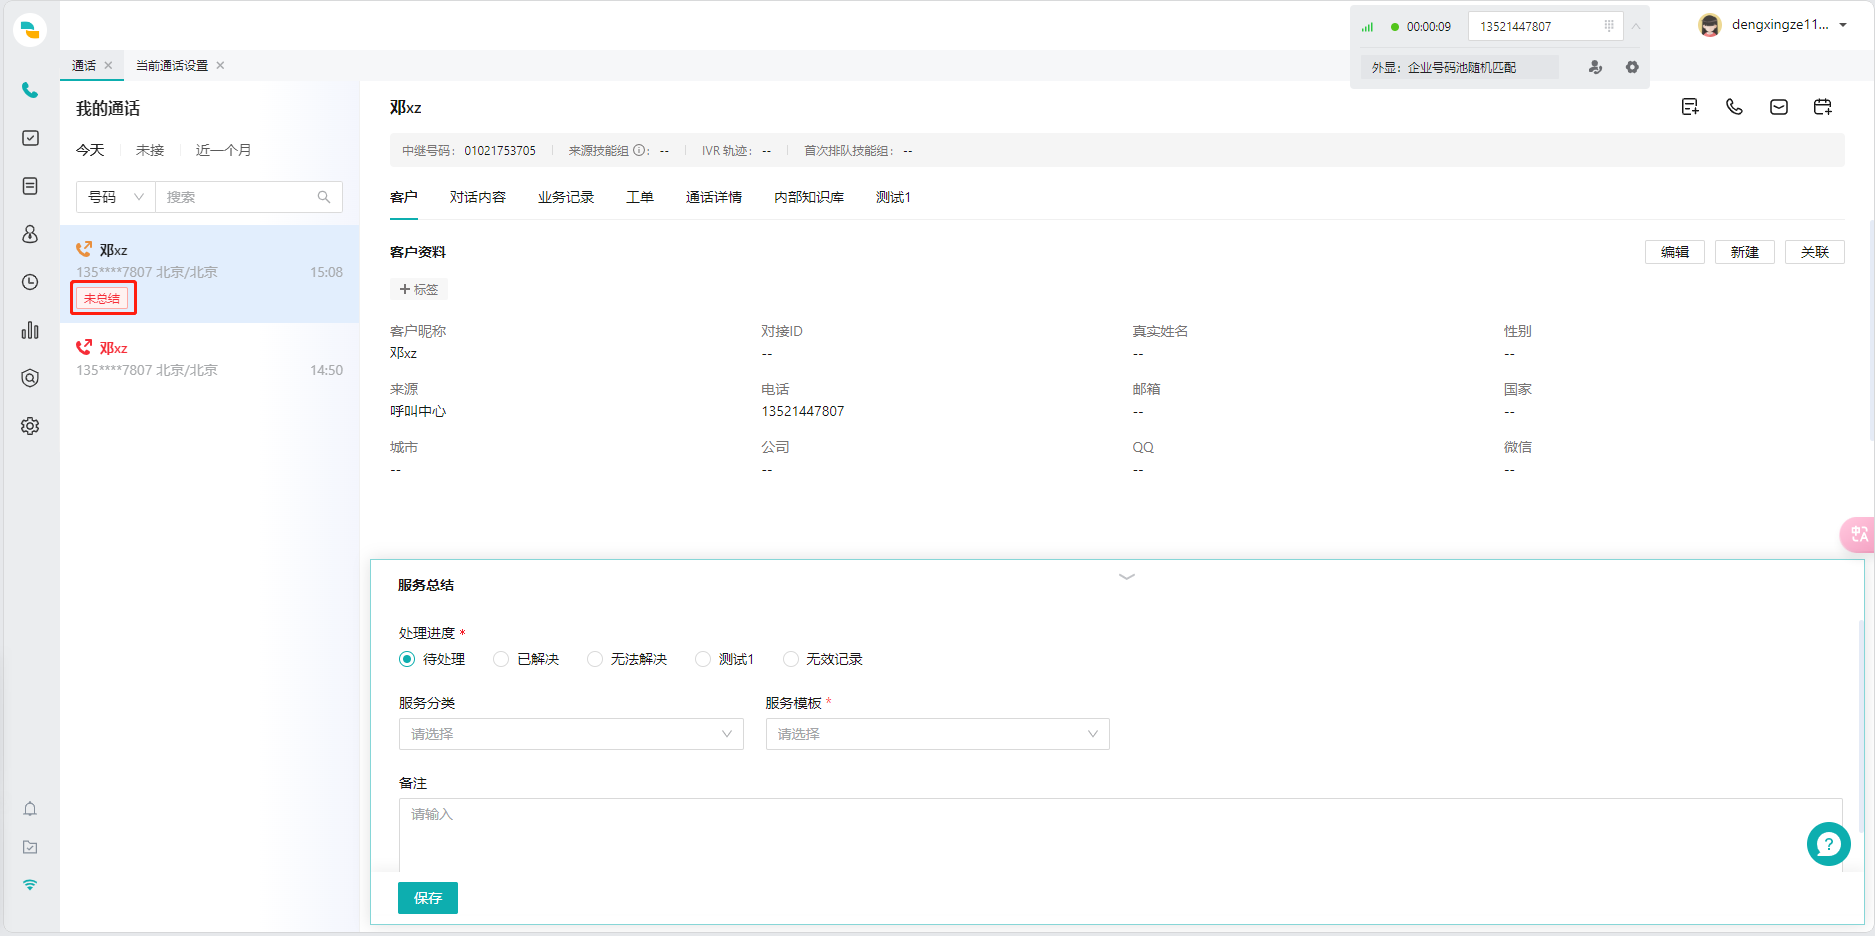
Task: Click the 编辑 button
Action: (1675, 252)
